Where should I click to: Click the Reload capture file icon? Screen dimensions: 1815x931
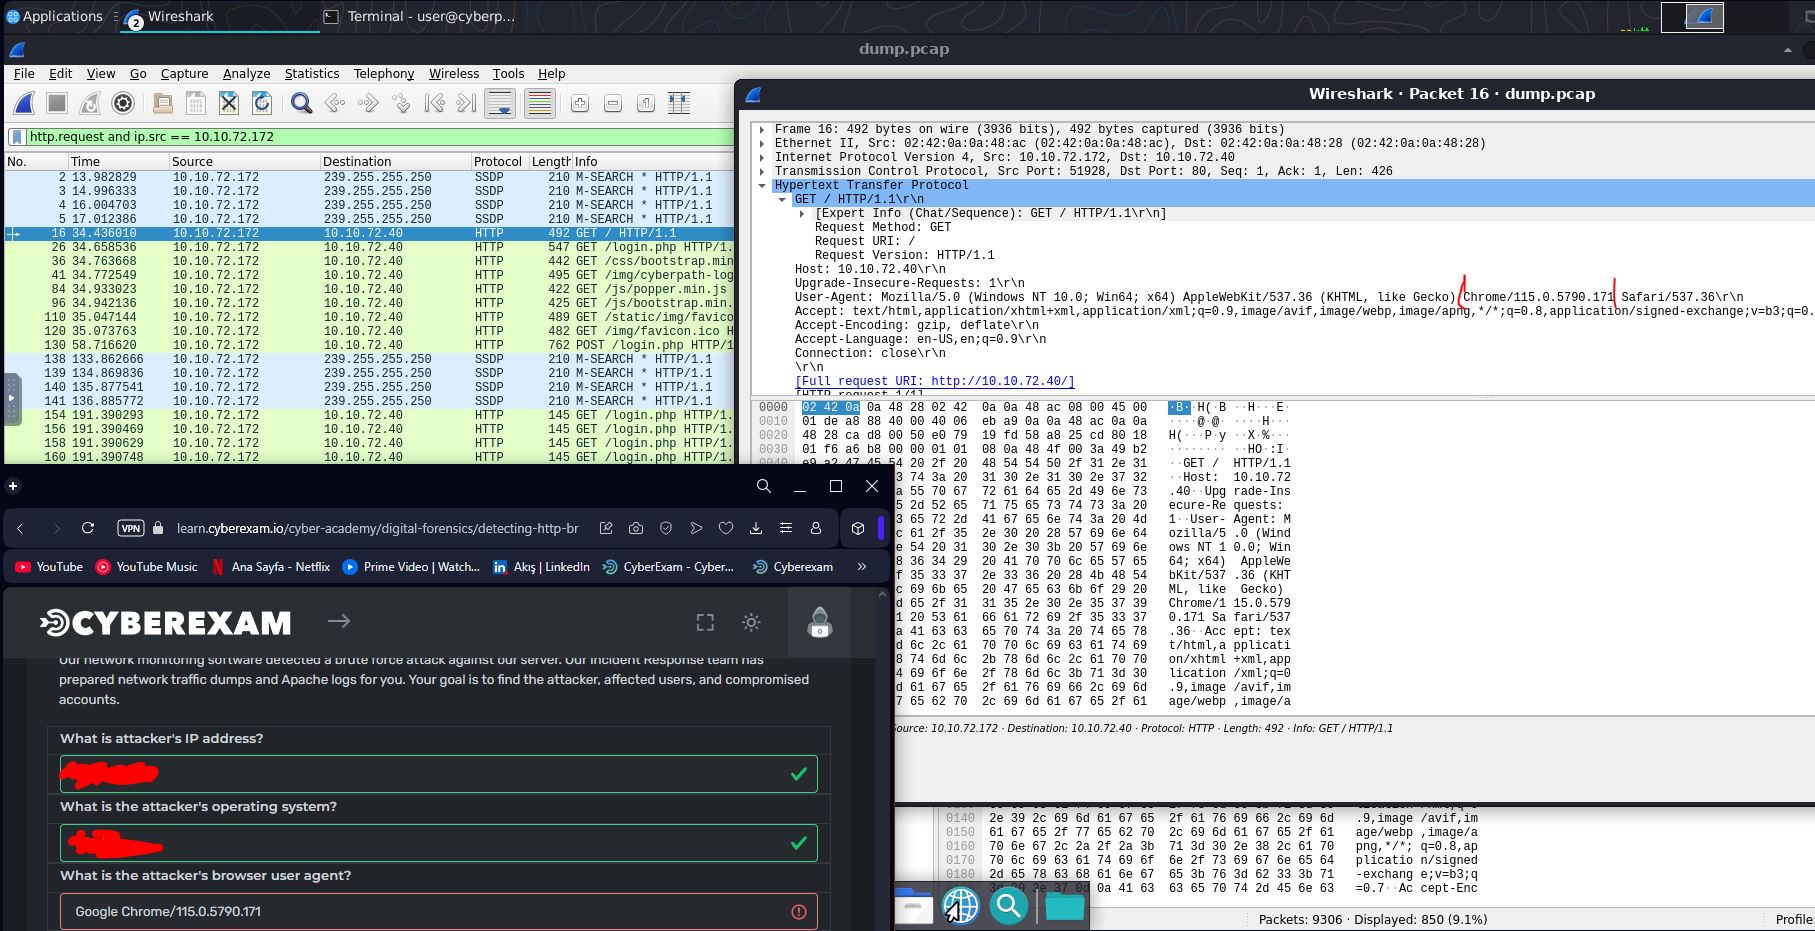(x=262, y=103)
